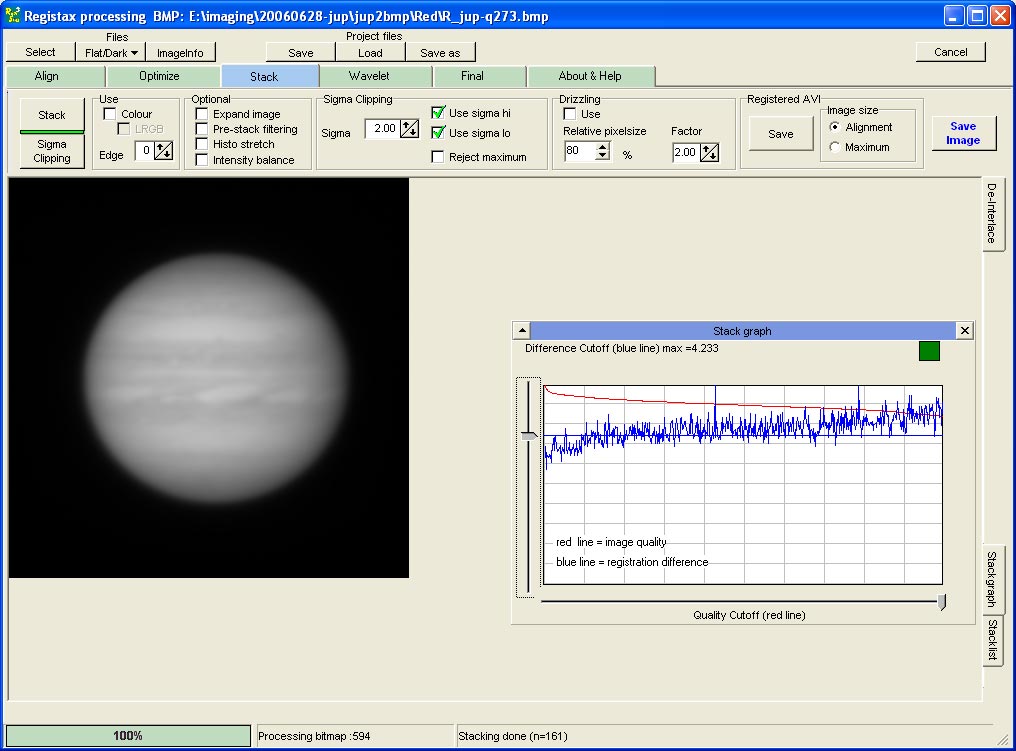Uncheck Use sigma lo
The height and width of the screenshot is (751, 1016).
click(x=439, y=133)
